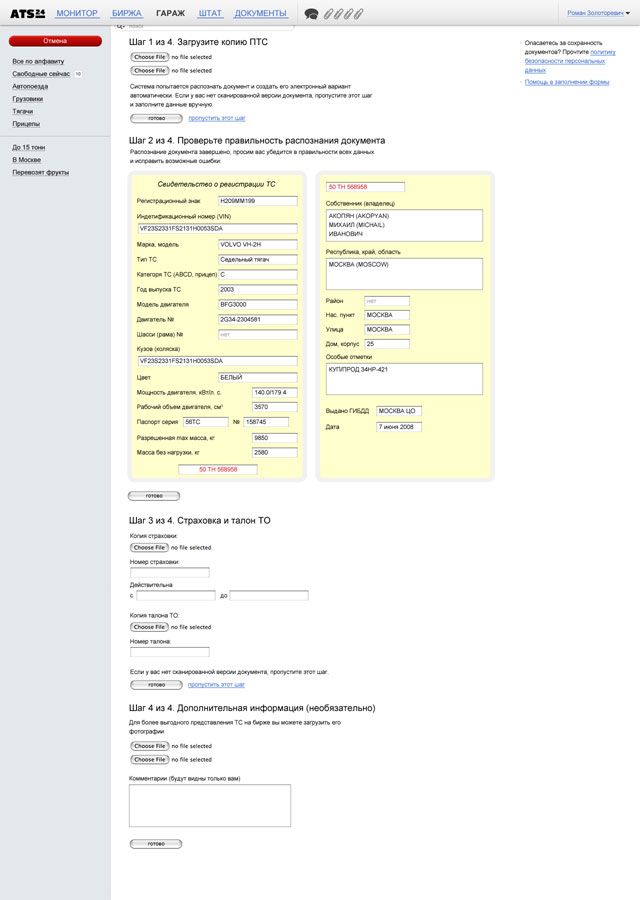640x900 pixels.
Task: Click the final готово button under comments
Action: [x=156, y=844]
